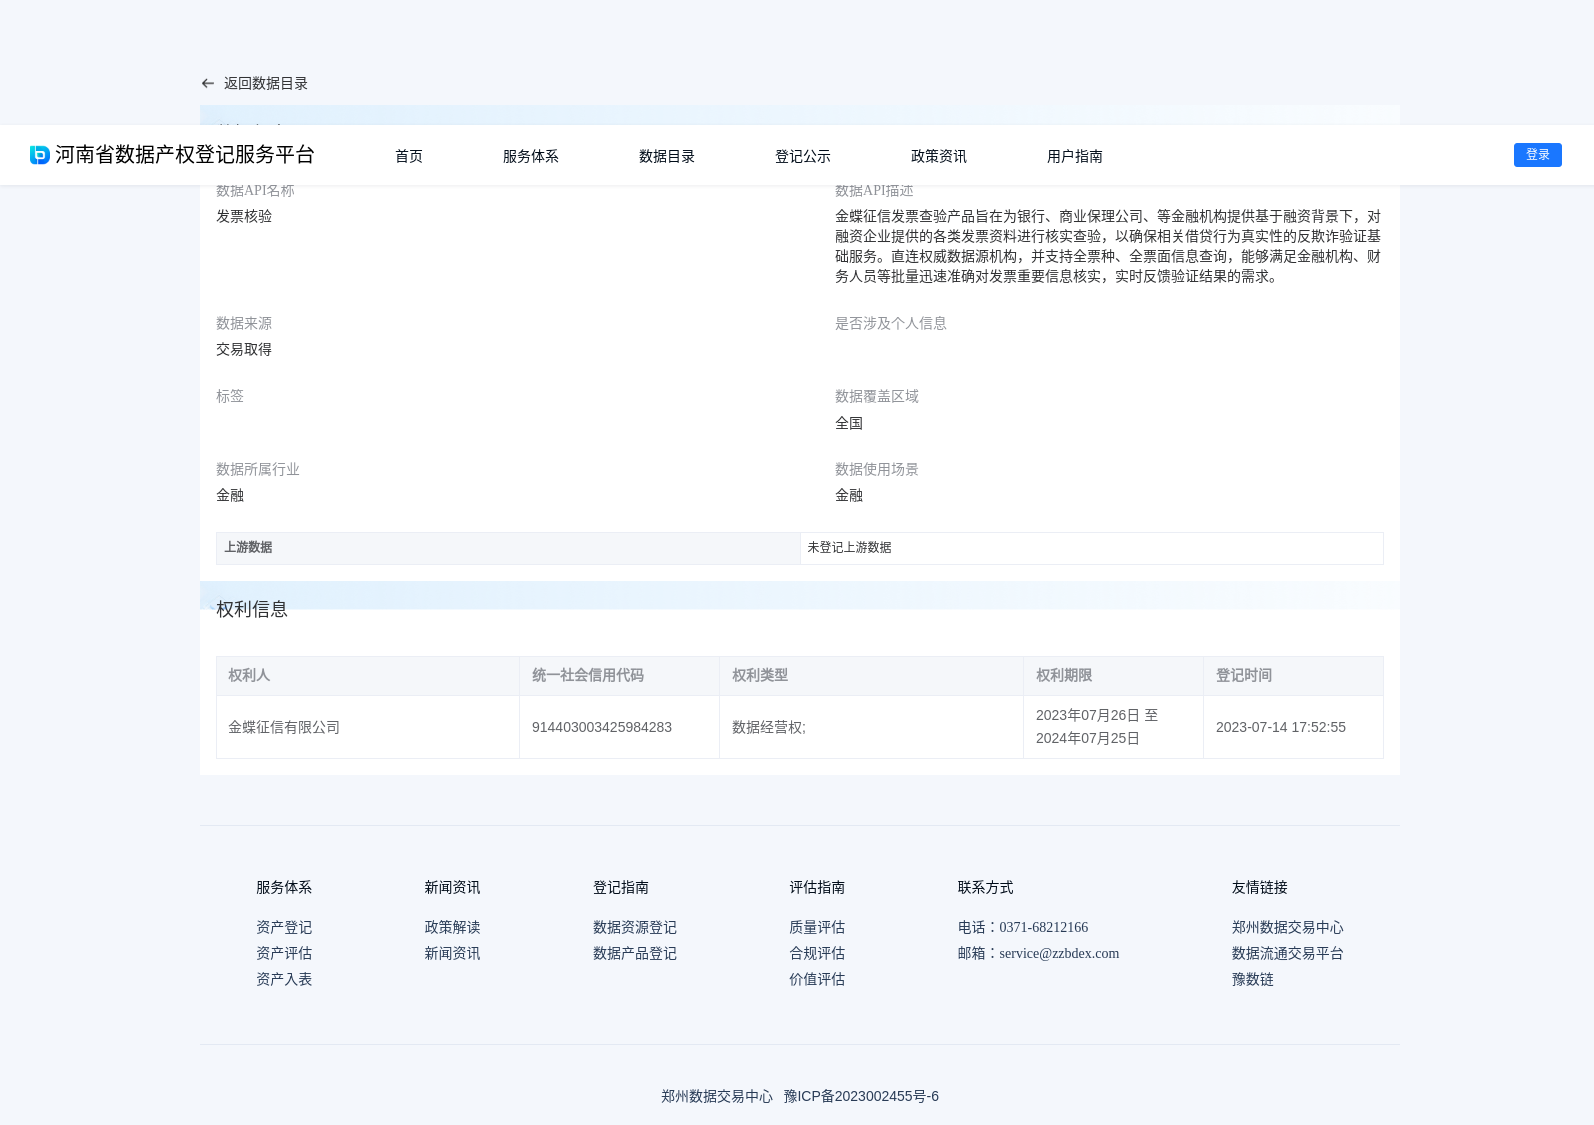Click the blue platform logo icon

[40, 155]
